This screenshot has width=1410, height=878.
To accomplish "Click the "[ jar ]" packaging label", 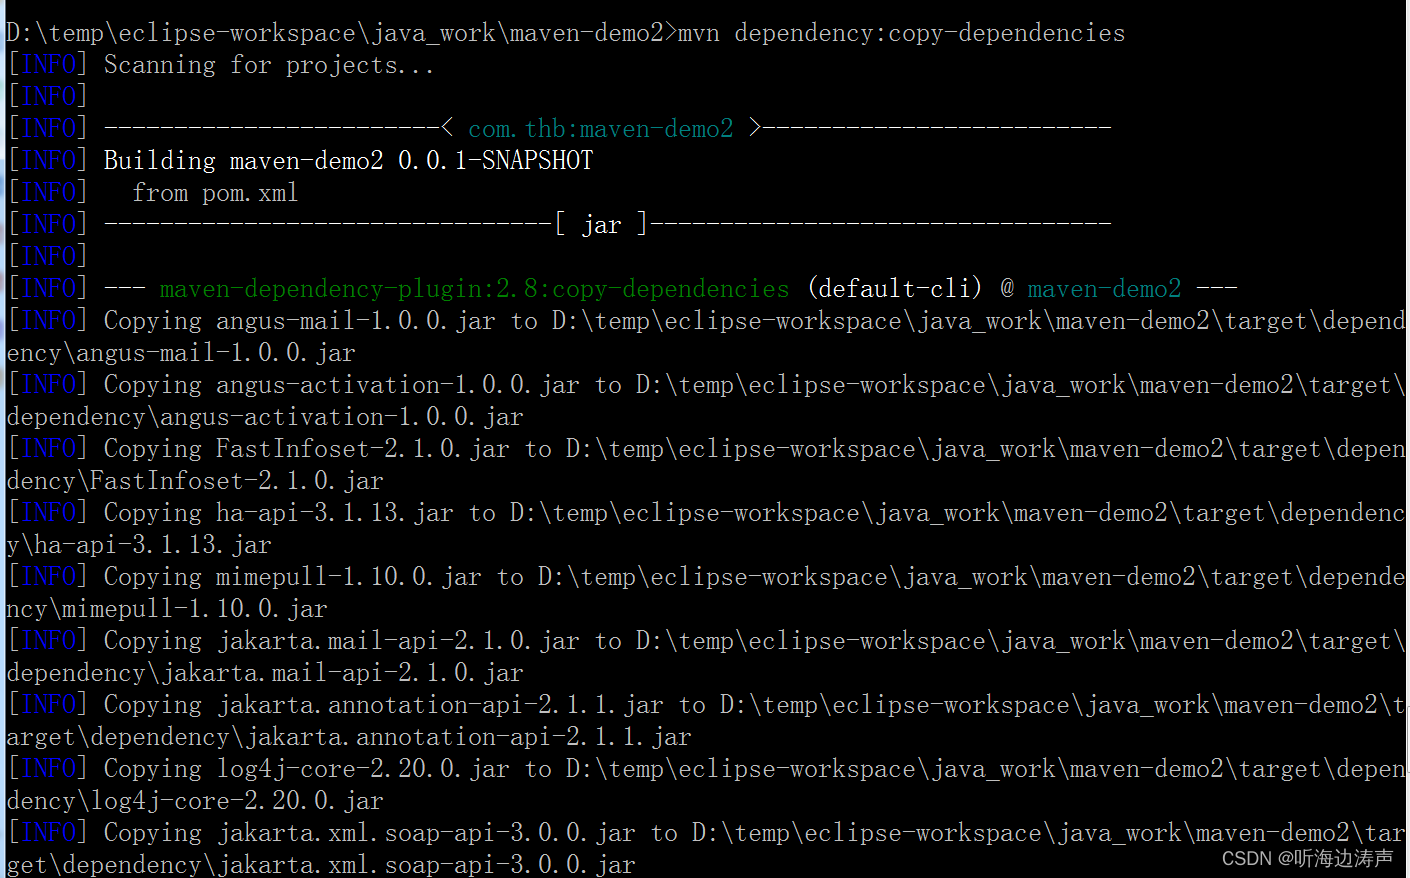I will tap(601, 225).
